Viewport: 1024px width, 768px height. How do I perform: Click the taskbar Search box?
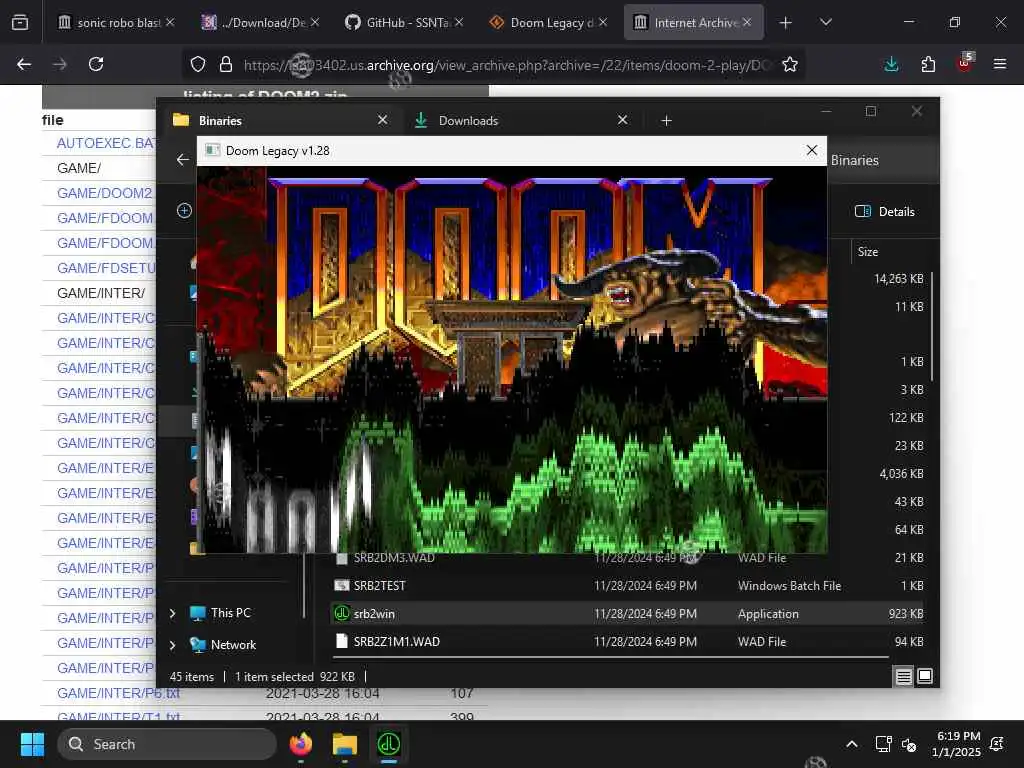167,744
